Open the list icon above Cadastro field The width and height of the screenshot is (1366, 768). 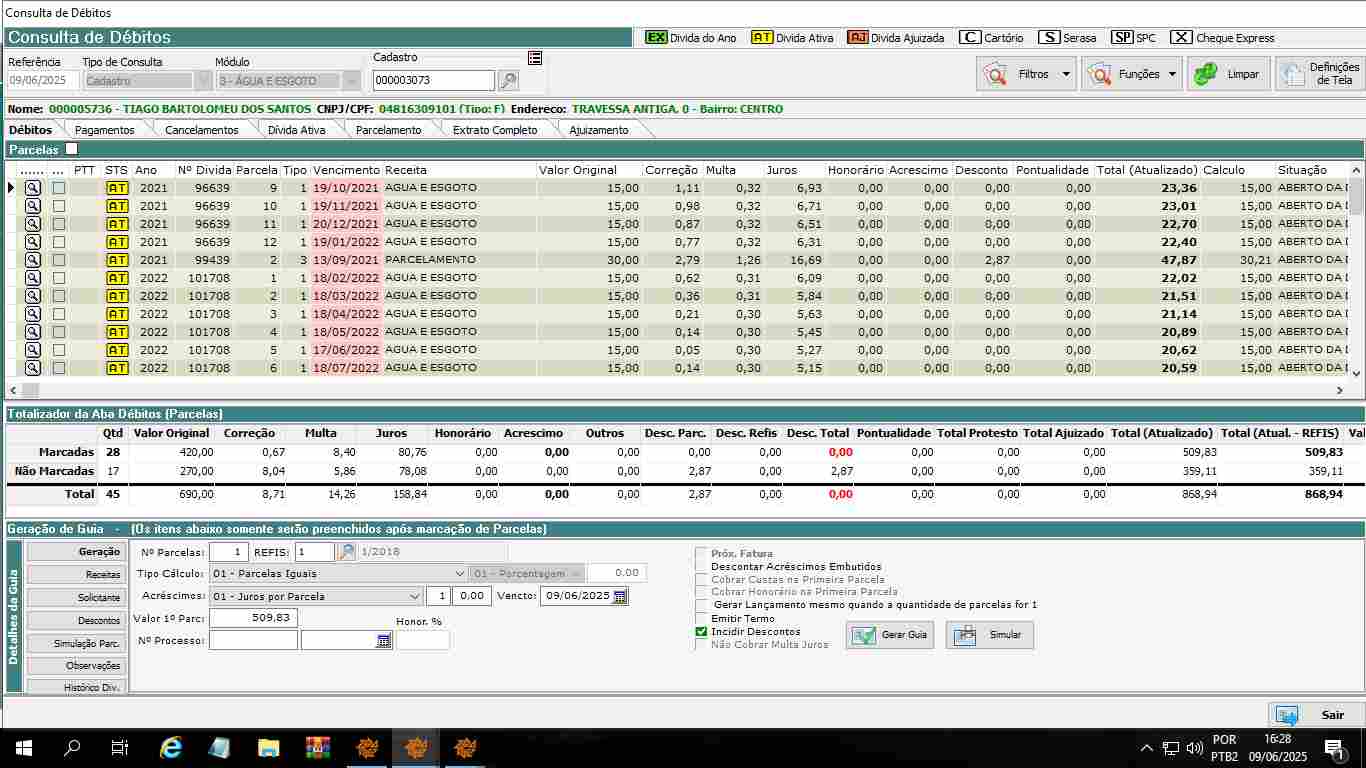click(535, 58)
